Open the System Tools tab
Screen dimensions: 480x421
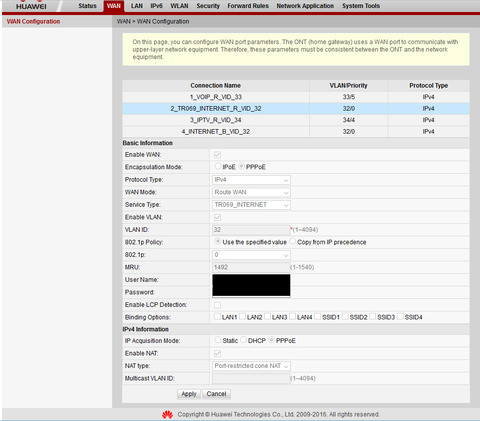(x=361, y=6)
